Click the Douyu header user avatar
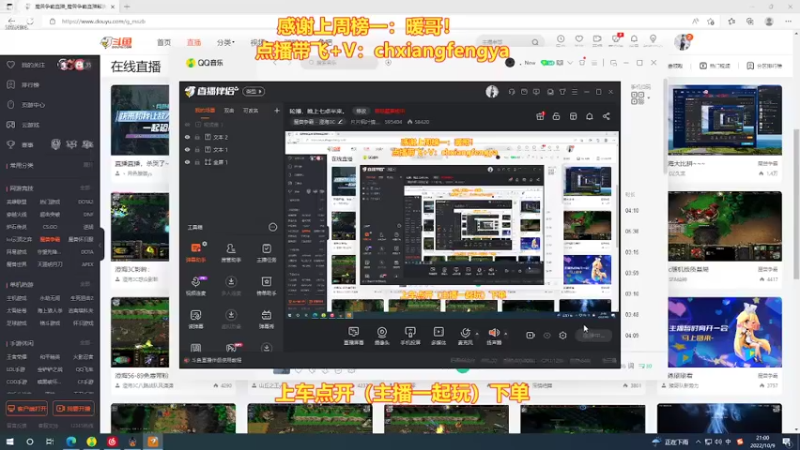Screen dimensions: 800x450 point(682,42)
